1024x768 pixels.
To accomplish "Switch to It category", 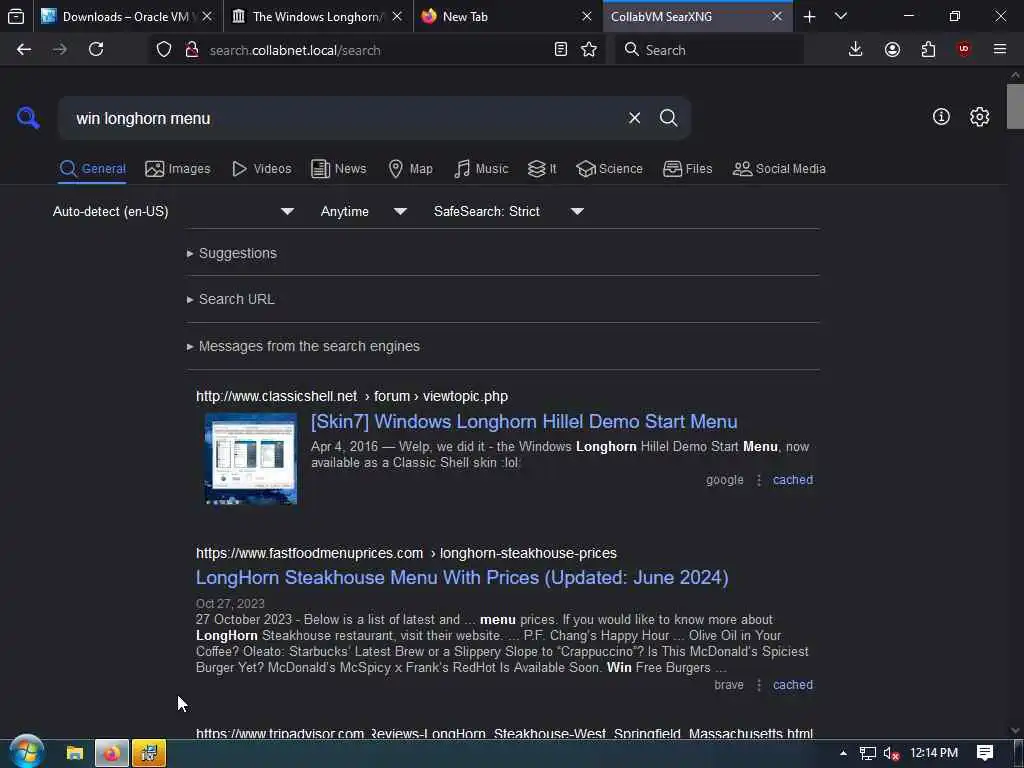I will (541, 168).
